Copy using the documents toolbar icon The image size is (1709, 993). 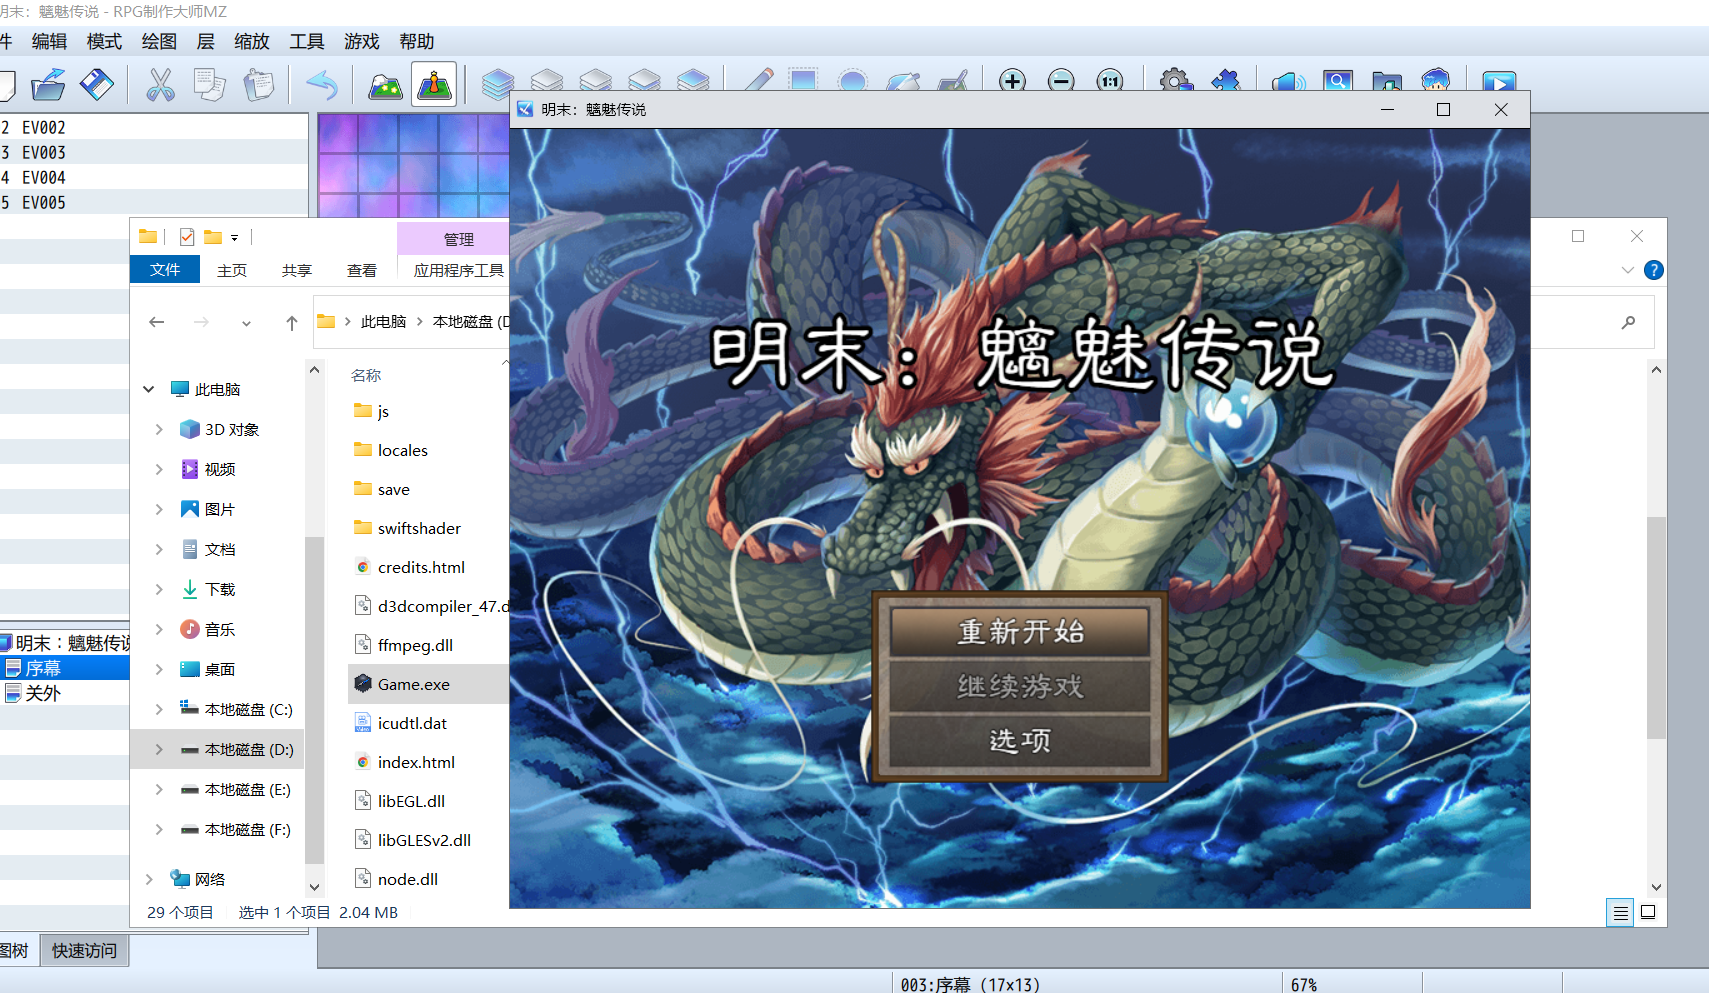[210, 85]
